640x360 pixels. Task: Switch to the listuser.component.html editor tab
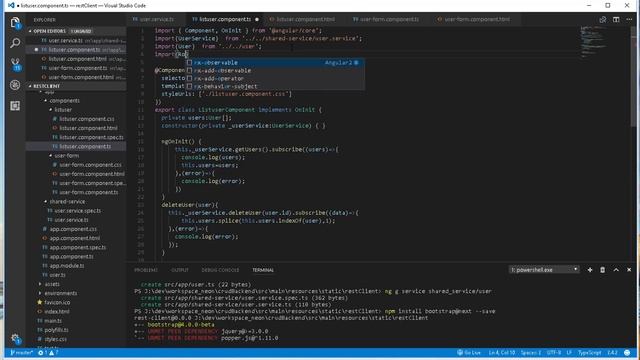tap(305, 19)
